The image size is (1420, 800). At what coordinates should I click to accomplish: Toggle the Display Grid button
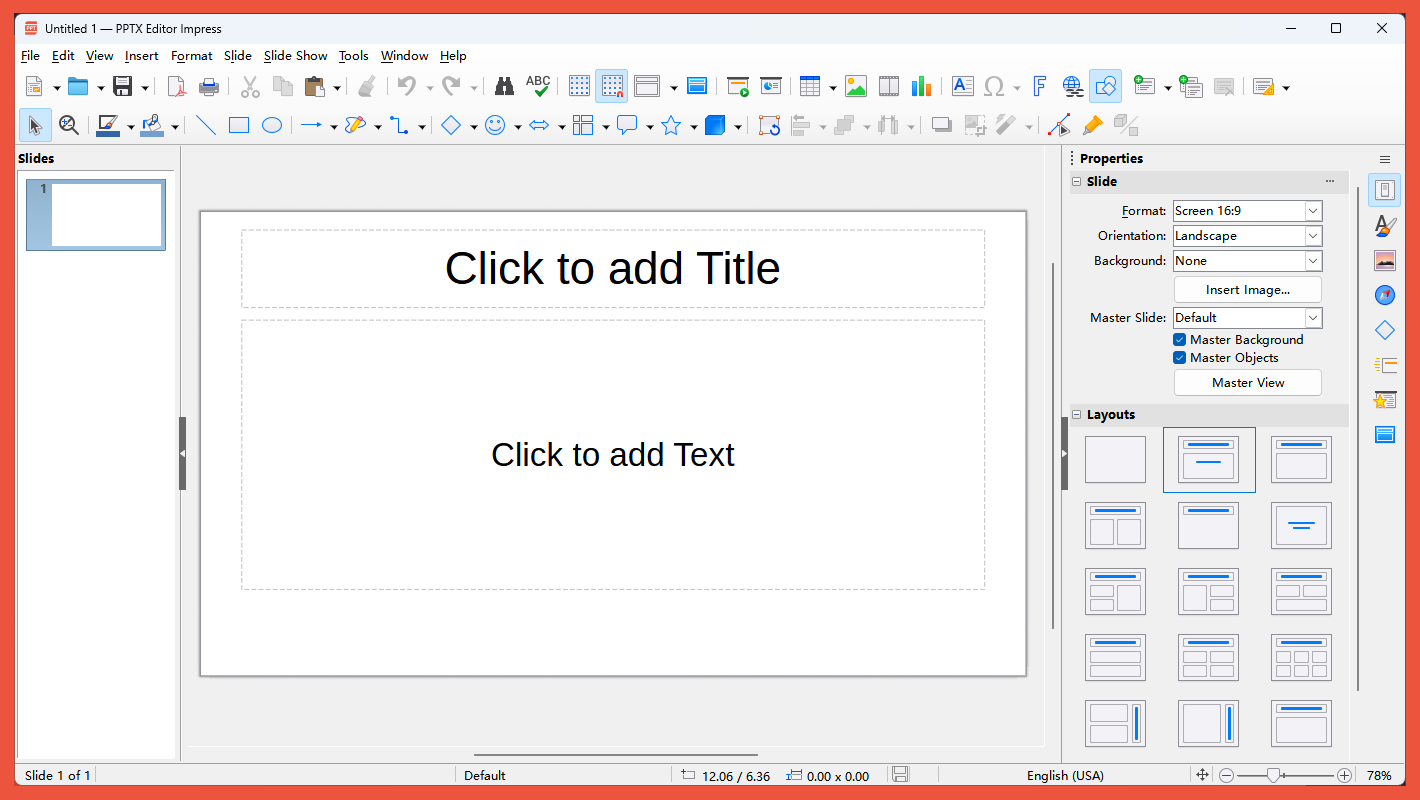pos(579,86)
